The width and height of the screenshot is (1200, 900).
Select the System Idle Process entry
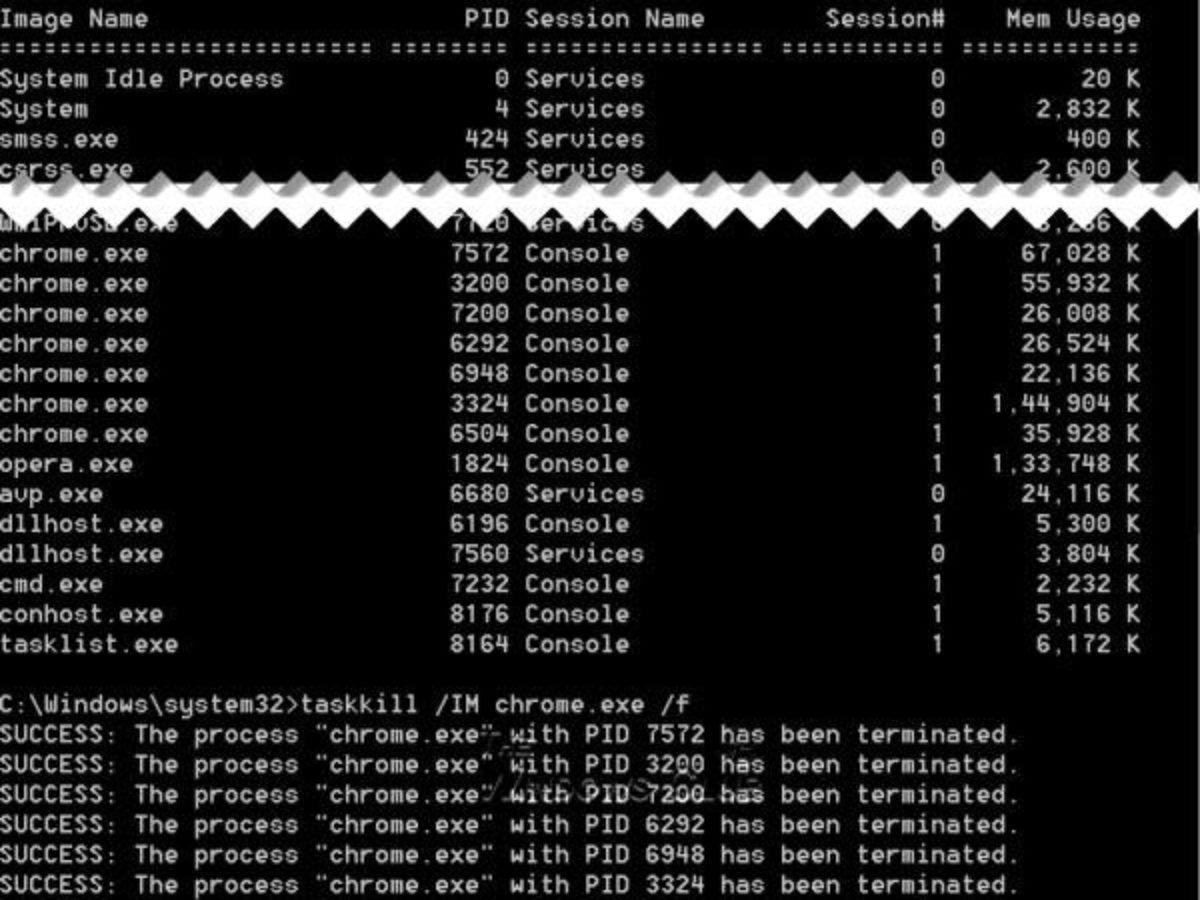(x=569, y=79)
